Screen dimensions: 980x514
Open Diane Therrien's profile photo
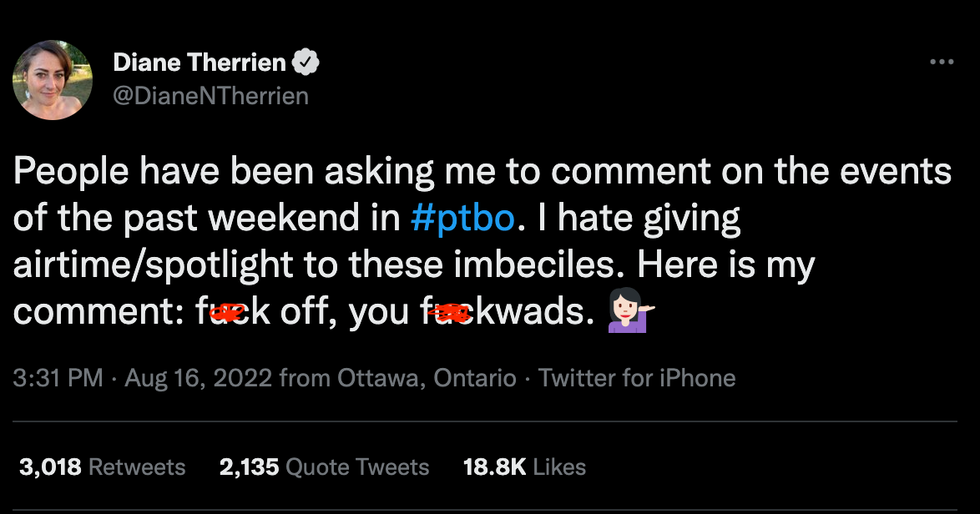pos(52,80)
